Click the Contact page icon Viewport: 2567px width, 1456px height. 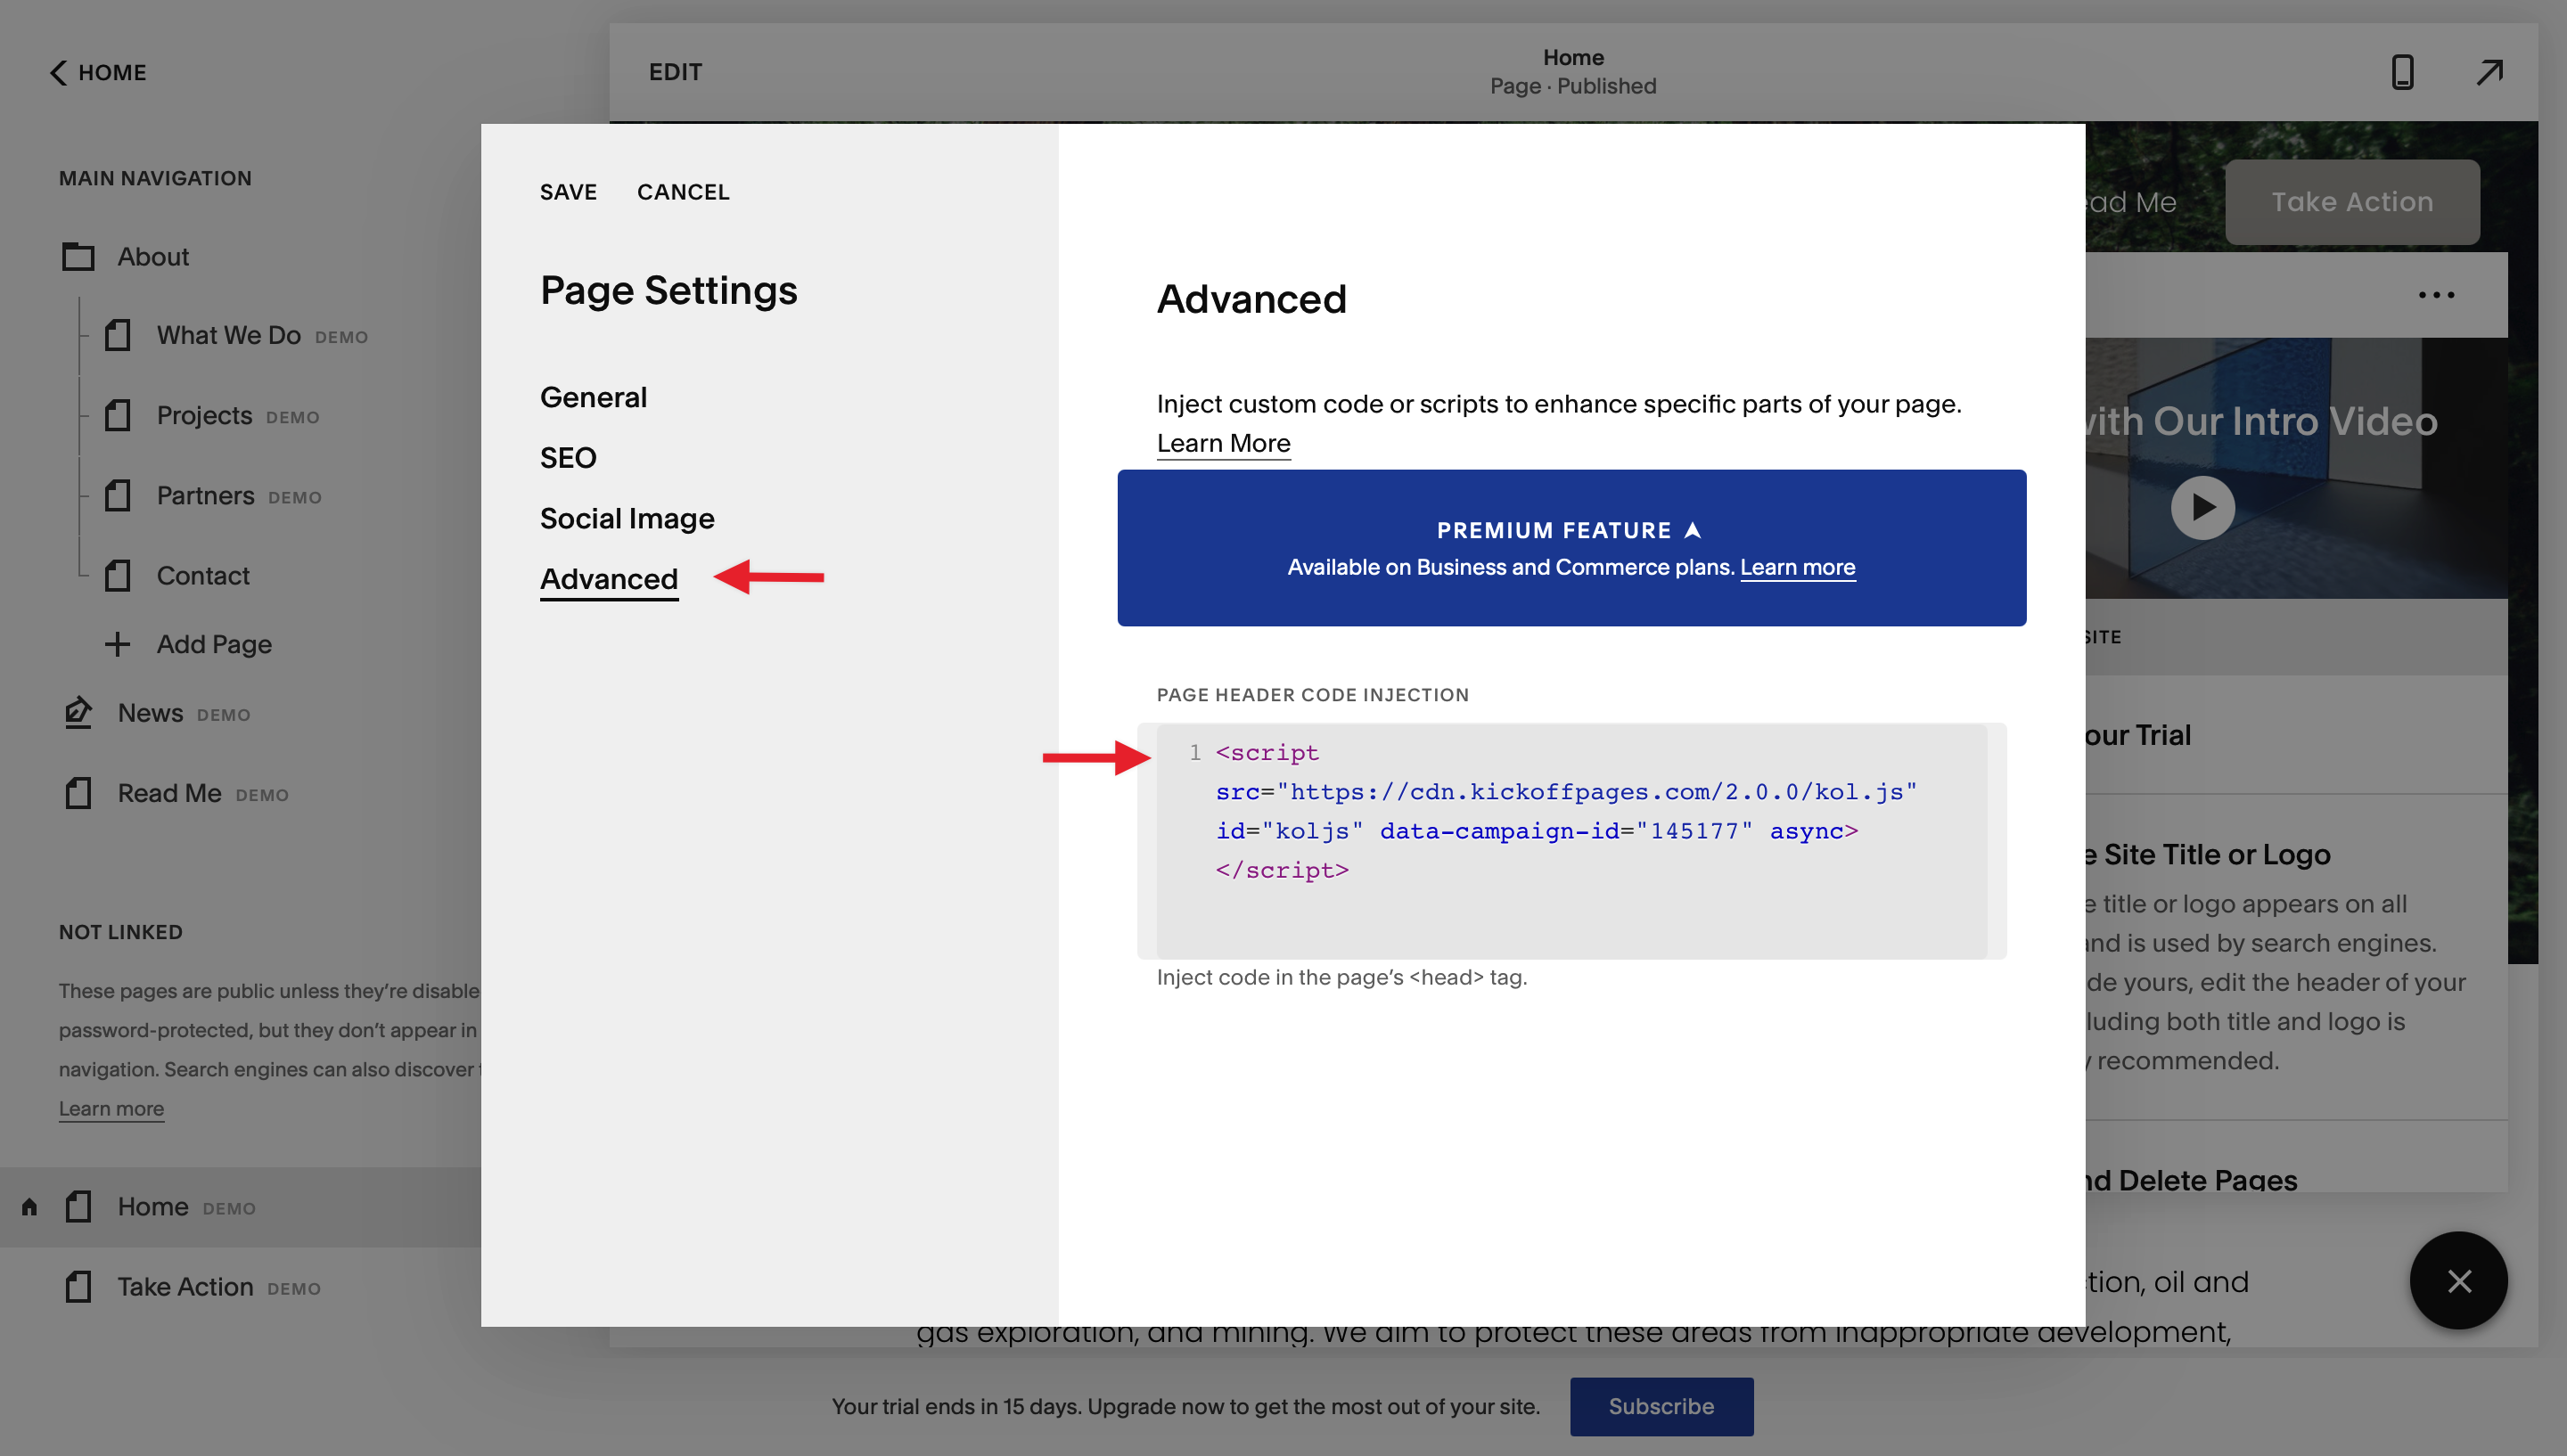pos(118,575)
